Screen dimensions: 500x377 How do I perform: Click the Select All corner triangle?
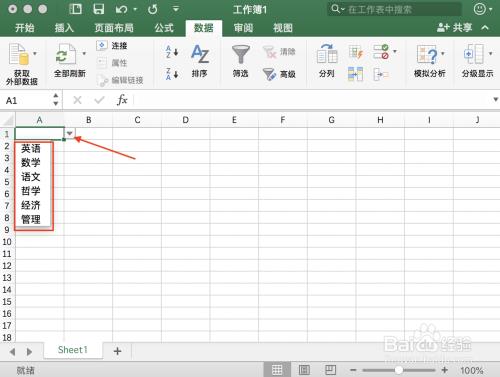(8, 120)
